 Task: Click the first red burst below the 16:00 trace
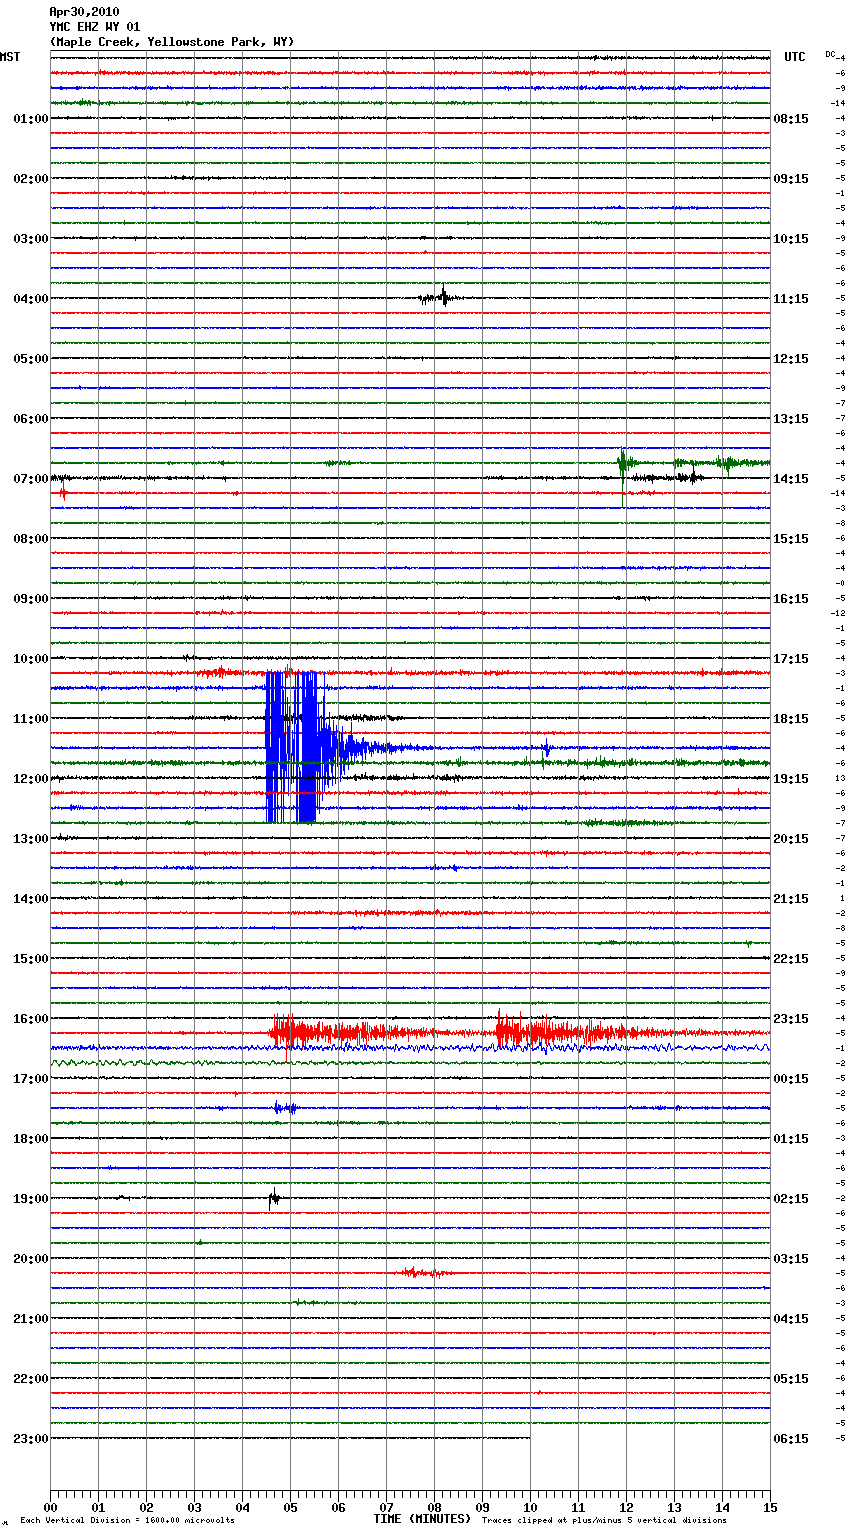pos(288,1031)
